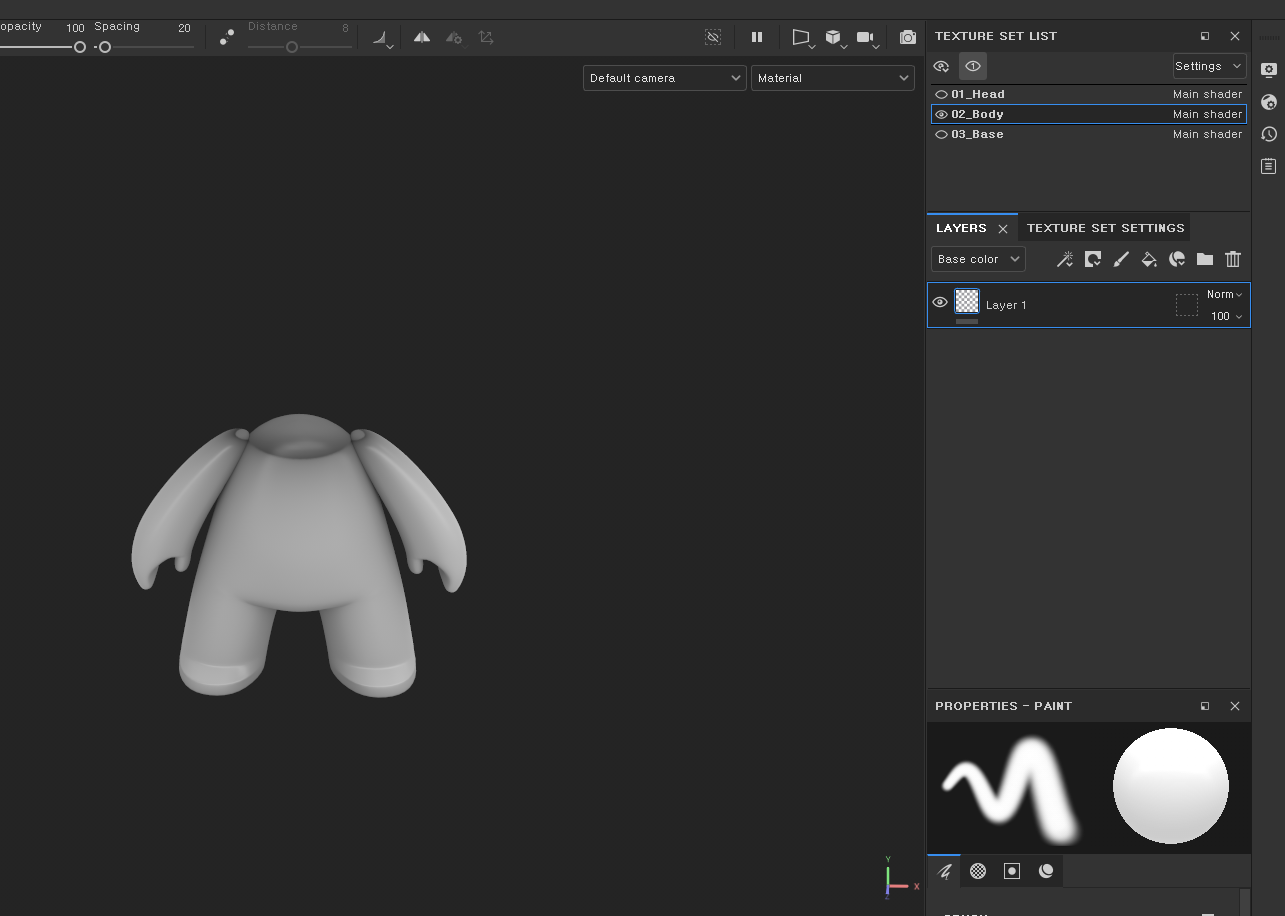Image resolution: width=1285 pixels, height=916 pixels.
Task: Open the perspective view mode dropdown icon
Action: point(803,38)
